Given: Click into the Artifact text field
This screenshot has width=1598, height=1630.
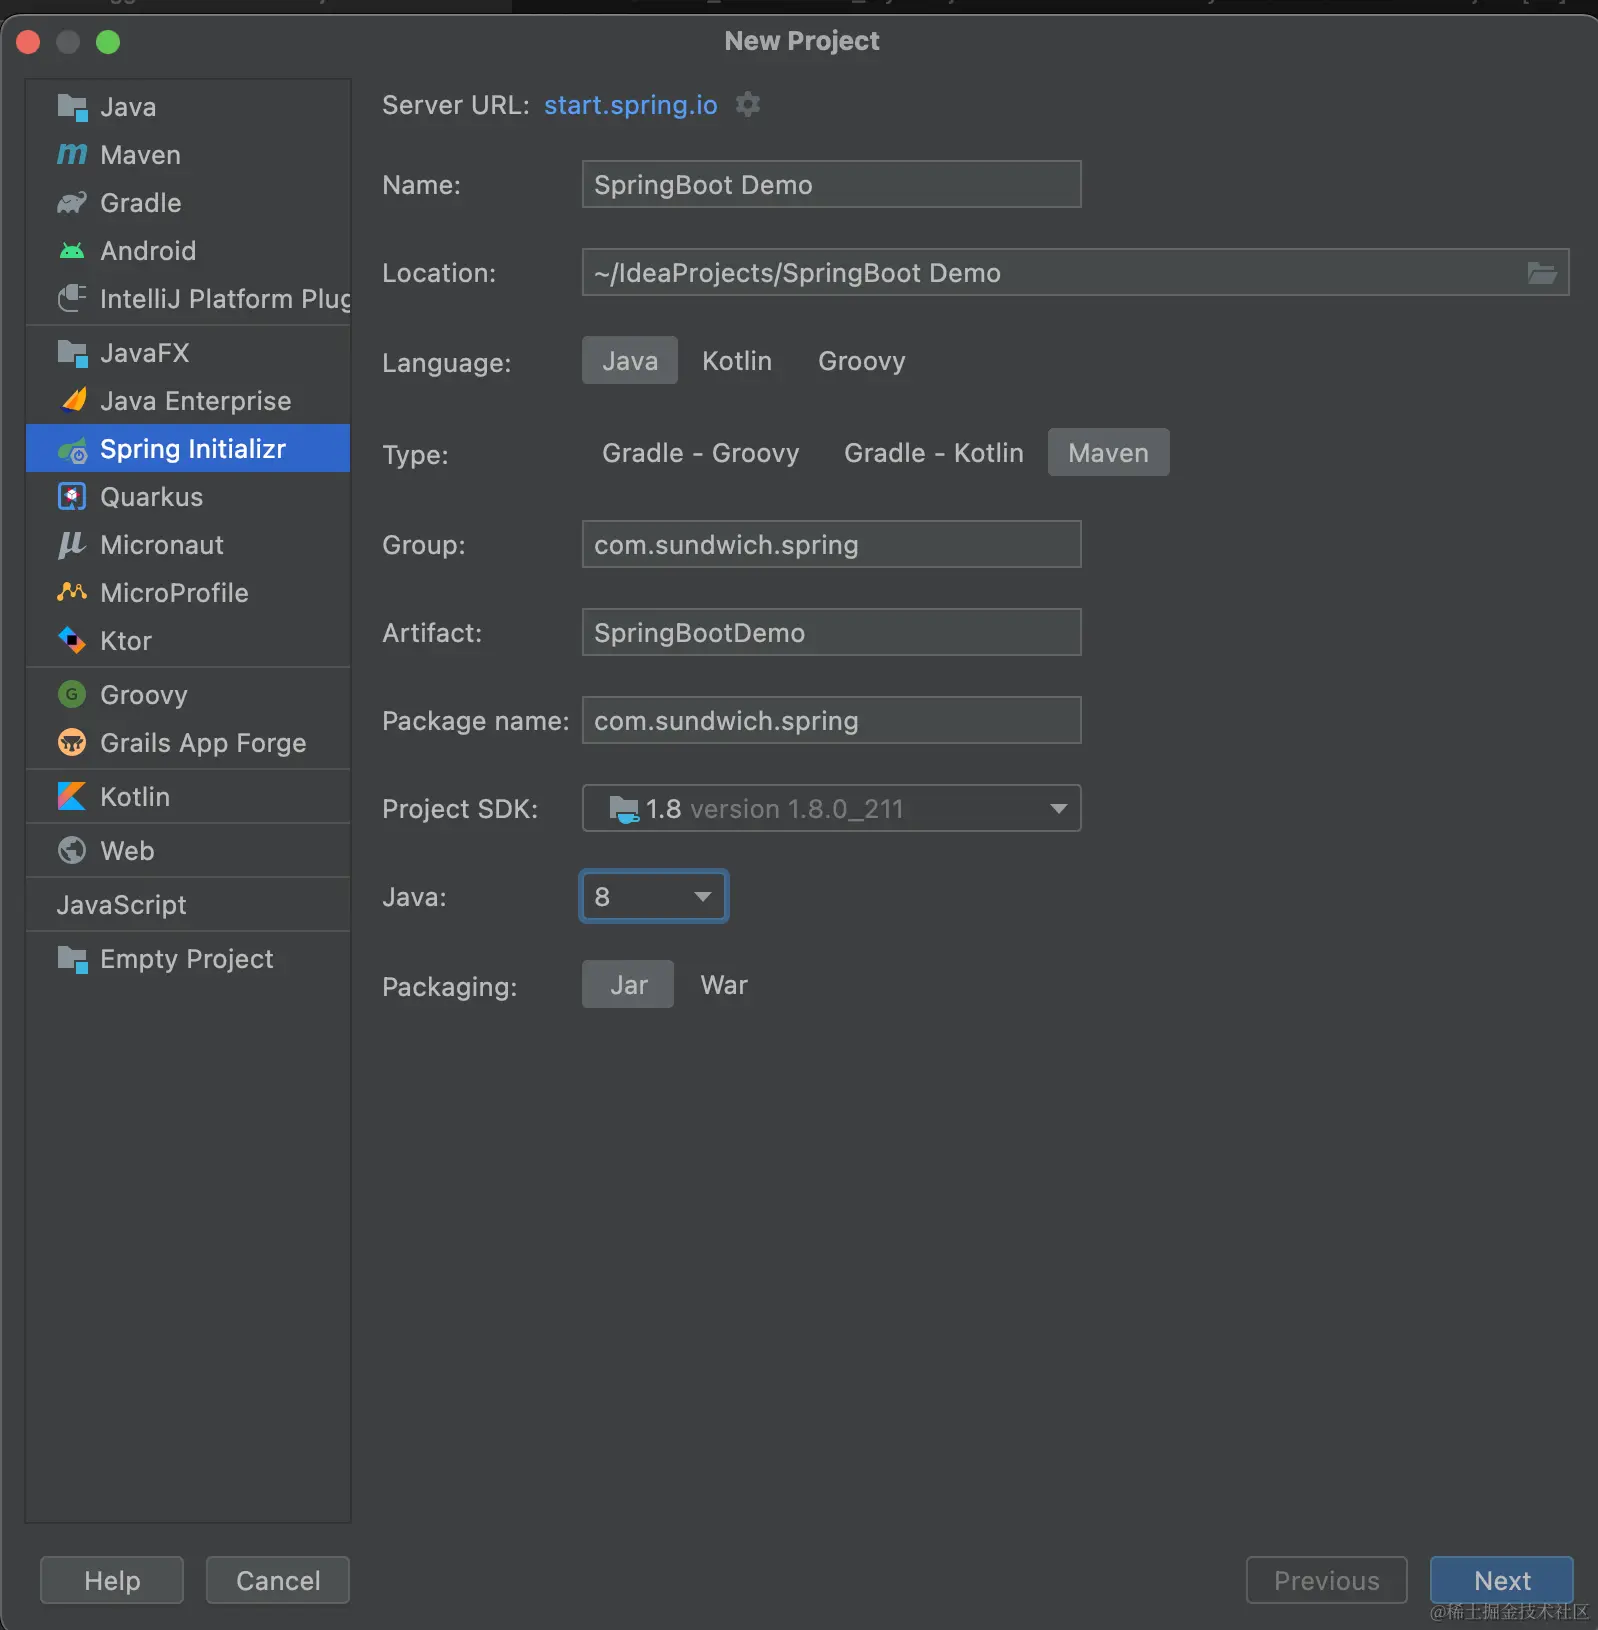Looking at the screenshot, I should (830, 633).
